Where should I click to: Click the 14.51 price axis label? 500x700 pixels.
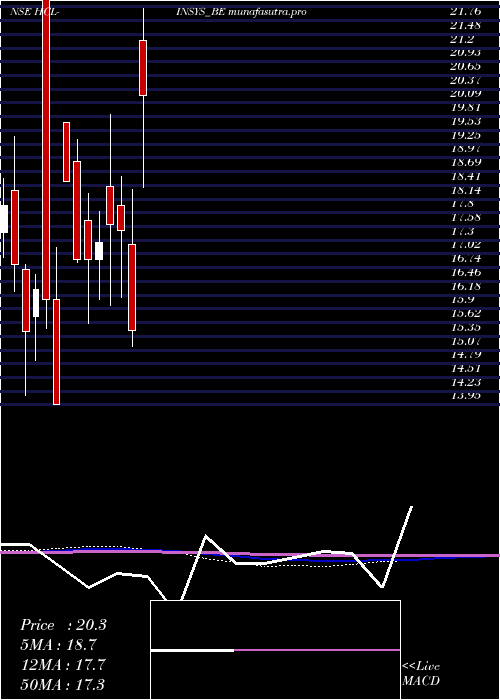click(x=466, y=368)
